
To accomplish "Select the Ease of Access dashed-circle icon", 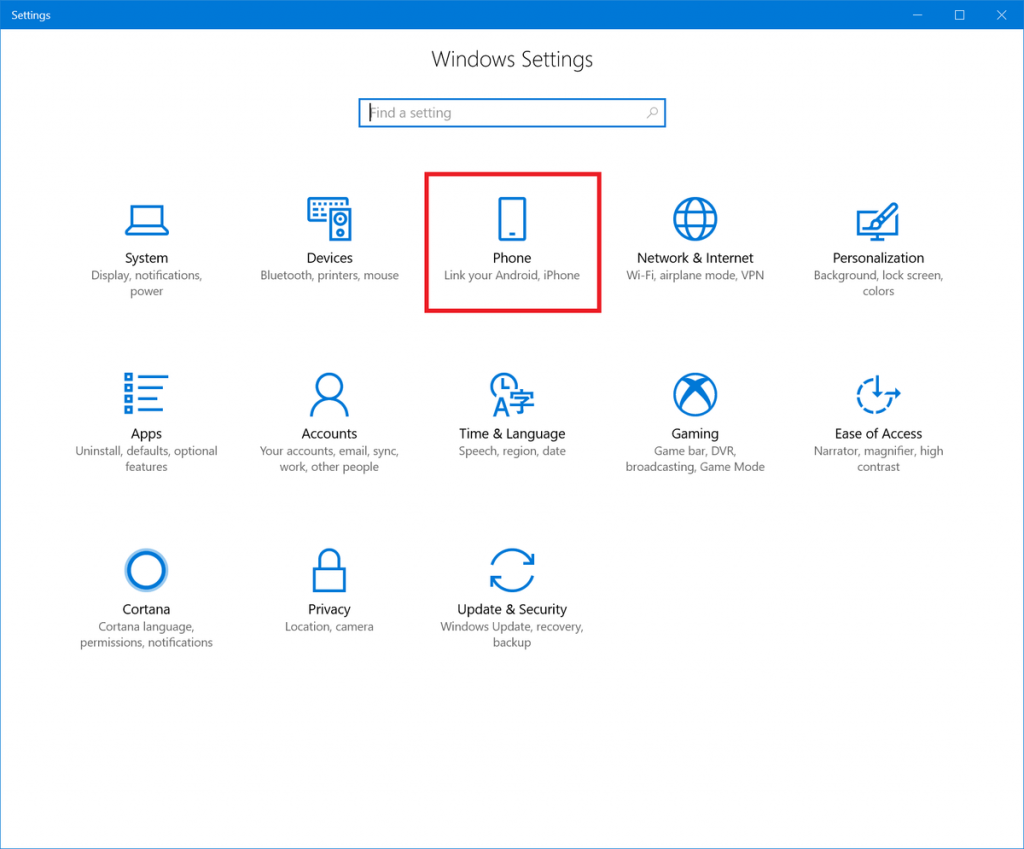I will click(878, 394).
